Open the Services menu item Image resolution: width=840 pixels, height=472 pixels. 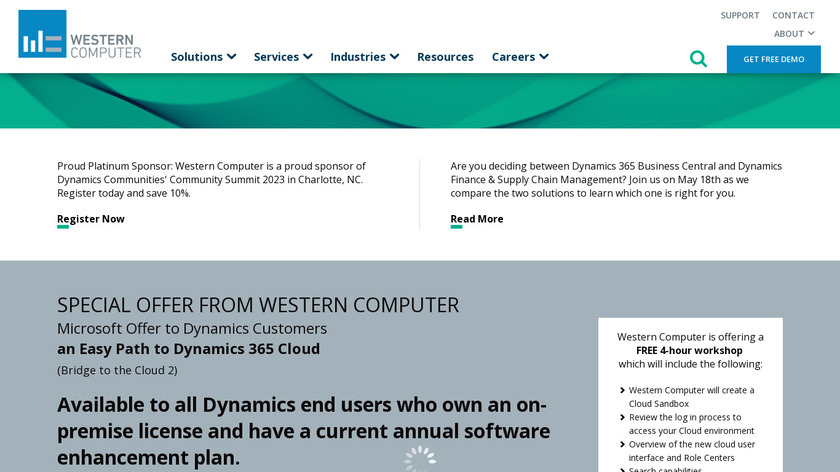point(276,57)
